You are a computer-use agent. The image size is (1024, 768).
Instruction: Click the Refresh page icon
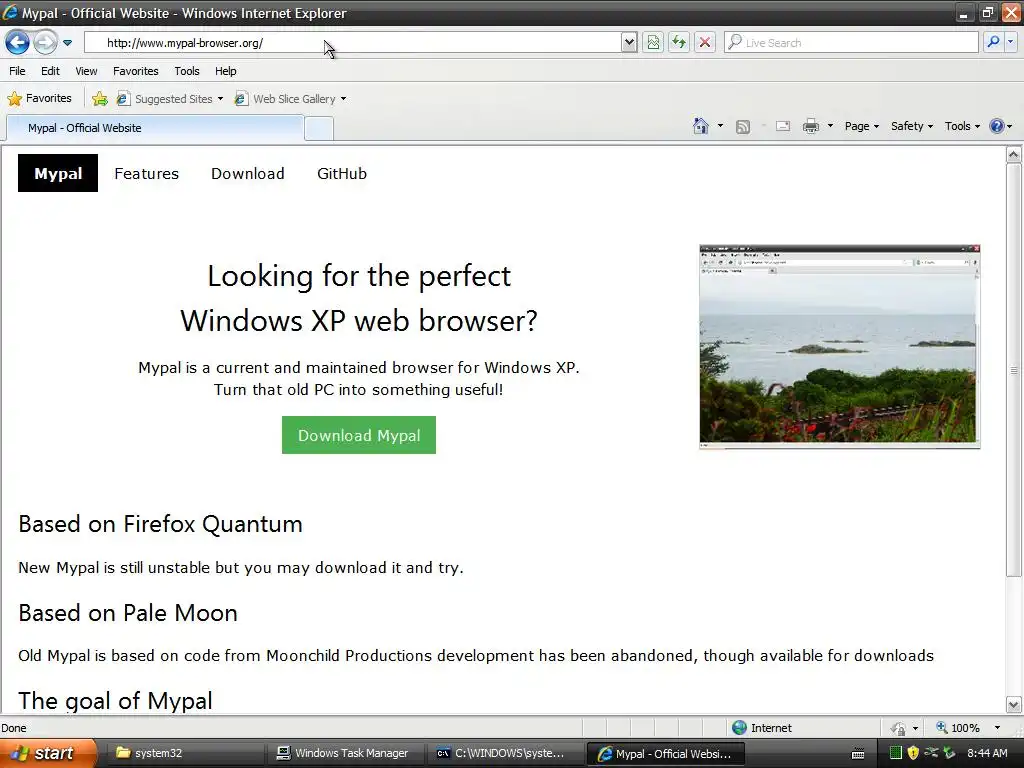(679, 42)
